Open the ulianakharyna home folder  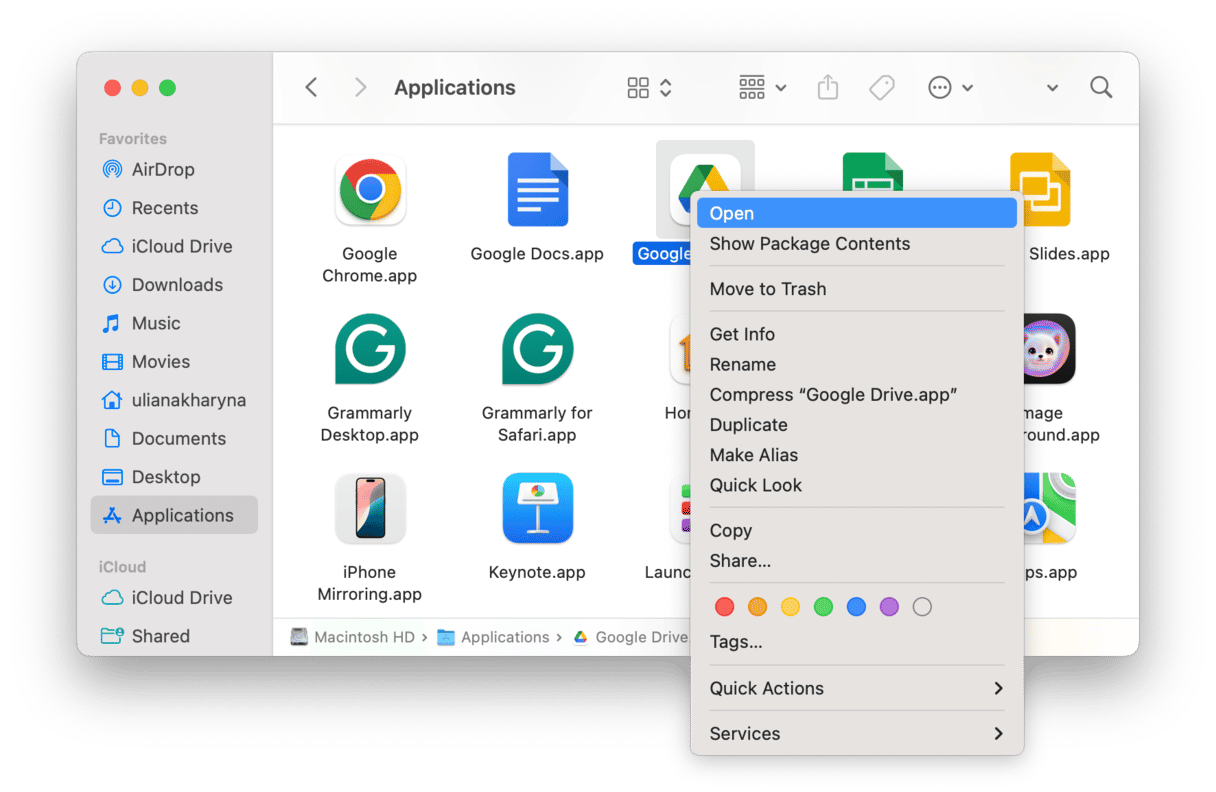click(x=174, y=400)
